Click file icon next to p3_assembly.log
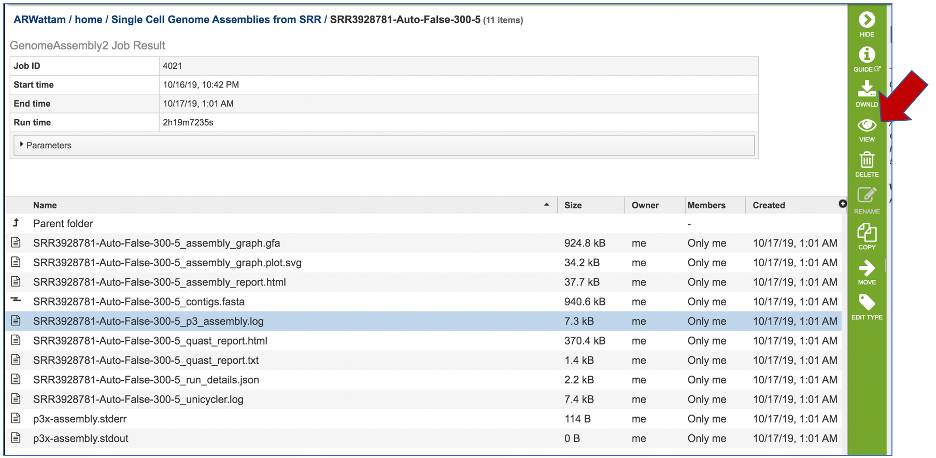The height and width of the screenshot is (458, 936). point(16,321)
